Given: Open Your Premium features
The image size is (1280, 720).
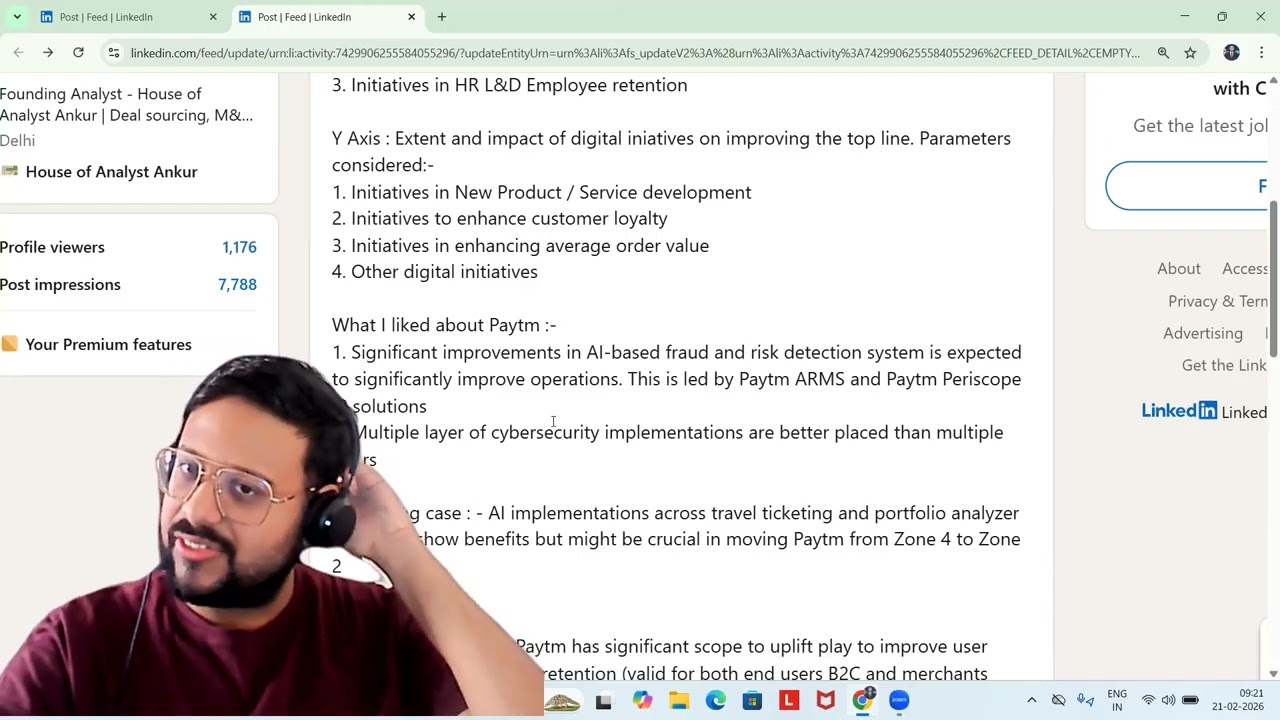Looking at the screenshot, I should [108, 344].
